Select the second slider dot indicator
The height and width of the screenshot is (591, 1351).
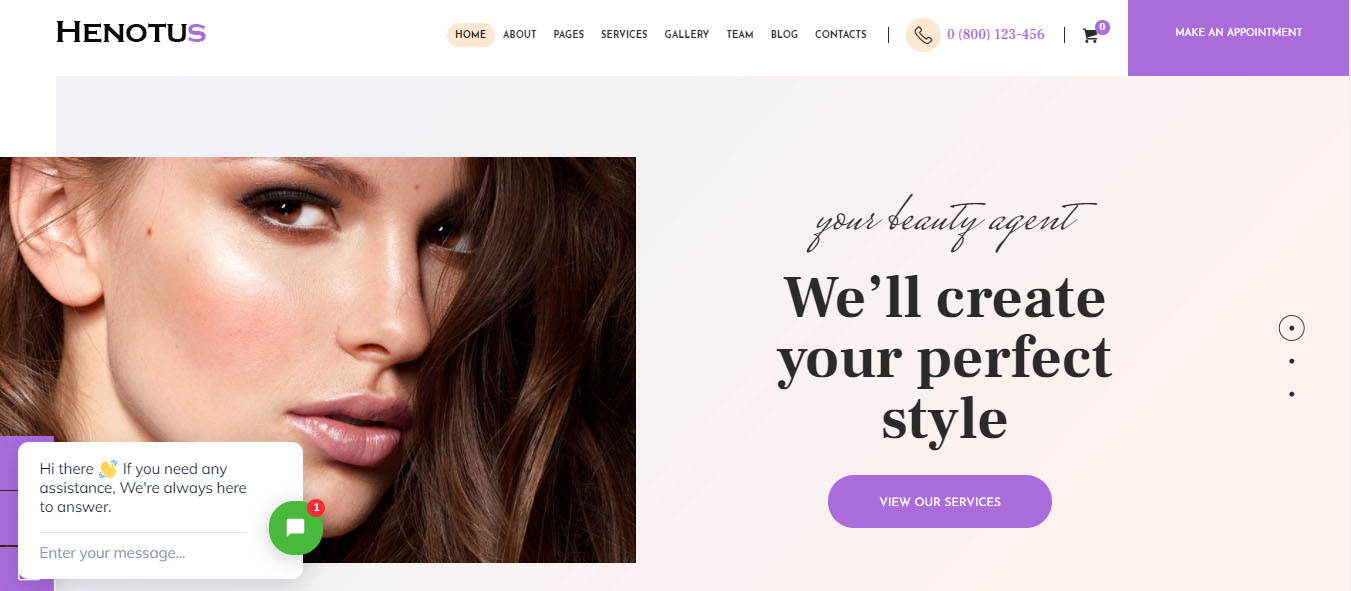click(1292, 361)
